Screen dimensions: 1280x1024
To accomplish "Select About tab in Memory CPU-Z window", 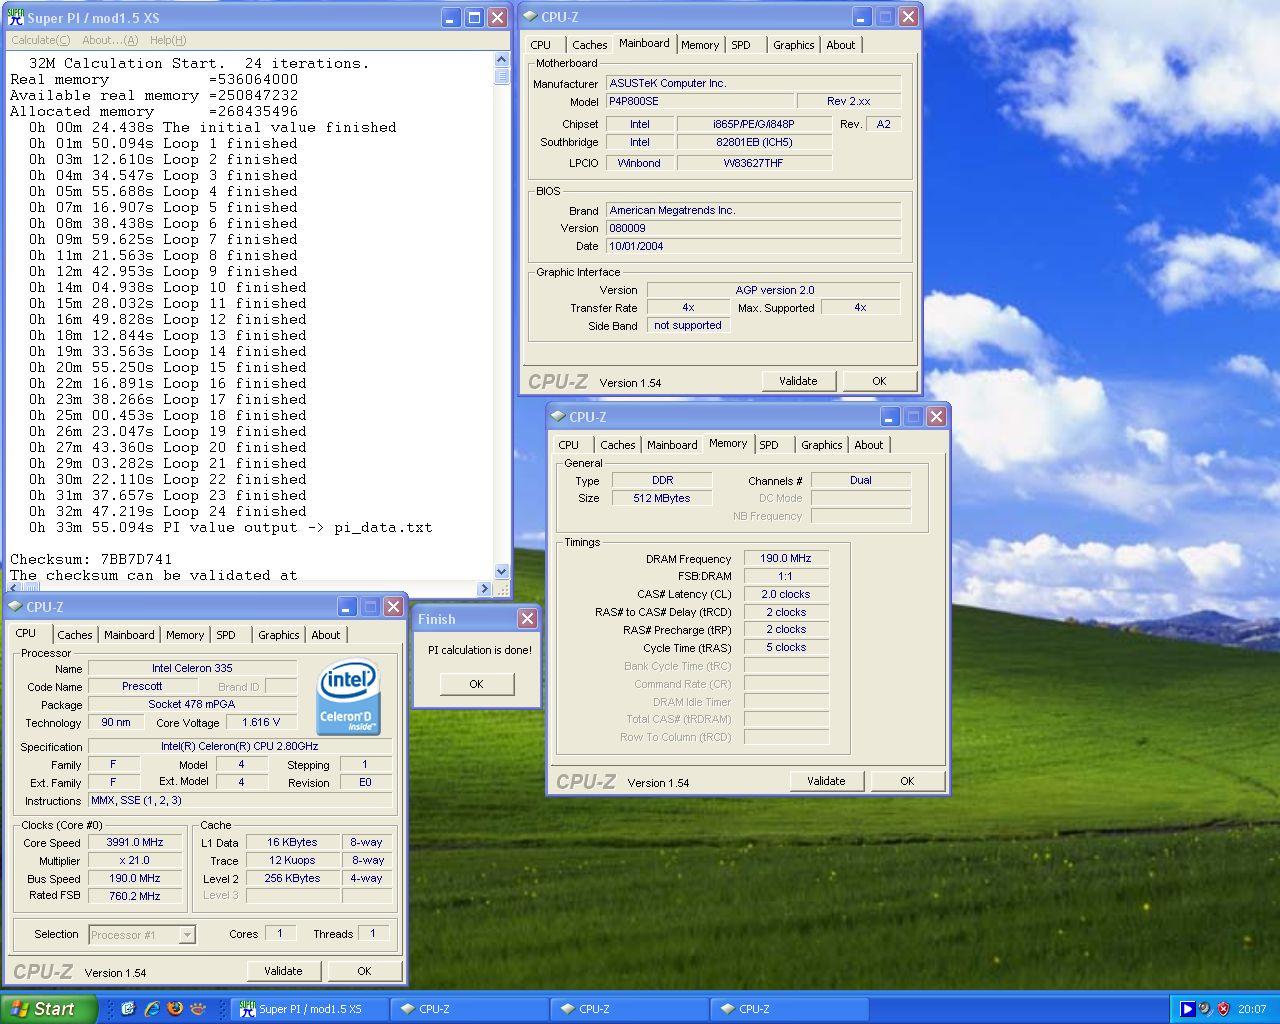I will [868, 445].
